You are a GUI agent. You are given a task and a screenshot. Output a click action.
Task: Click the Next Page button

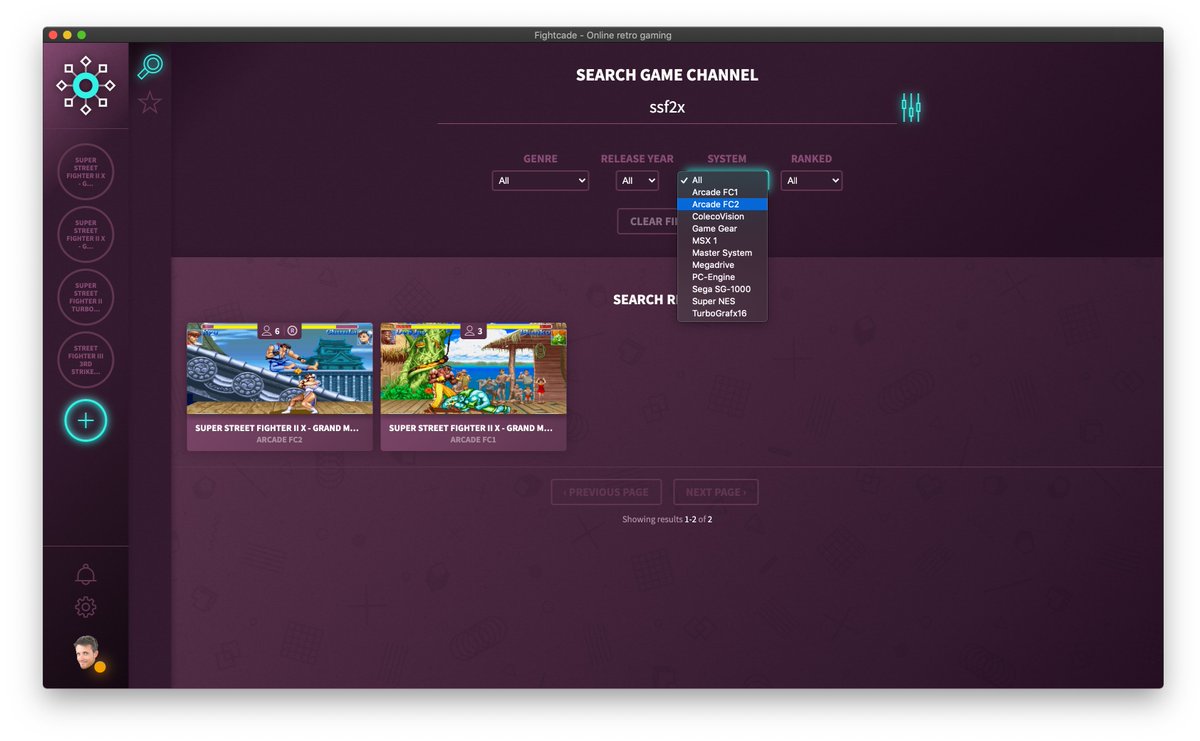(715, 492)
